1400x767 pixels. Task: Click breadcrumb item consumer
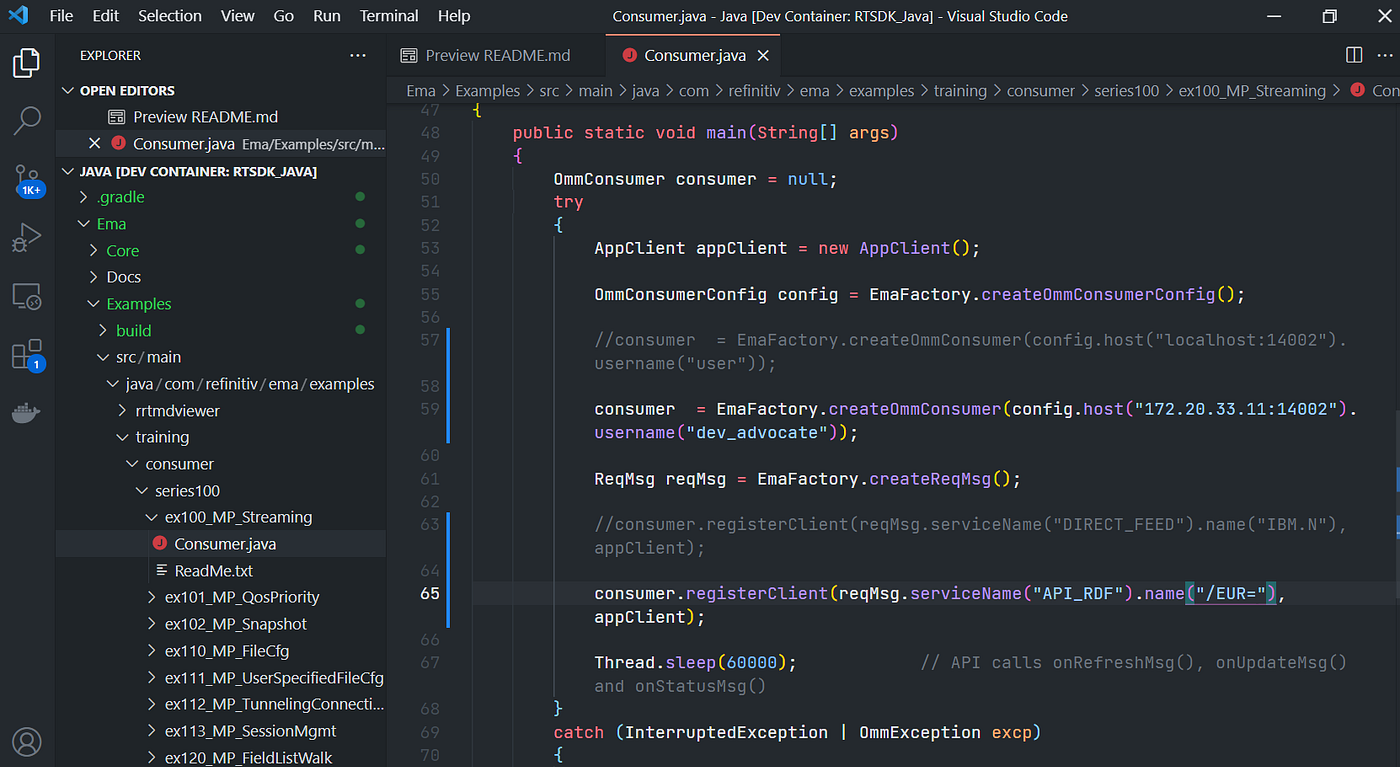pos(1041,91)
